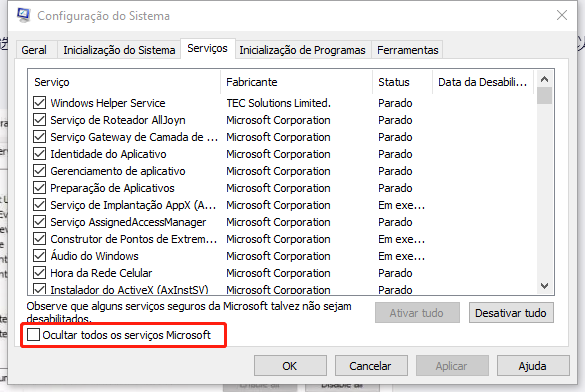Sort by Fabricante column header

[297, 82]
